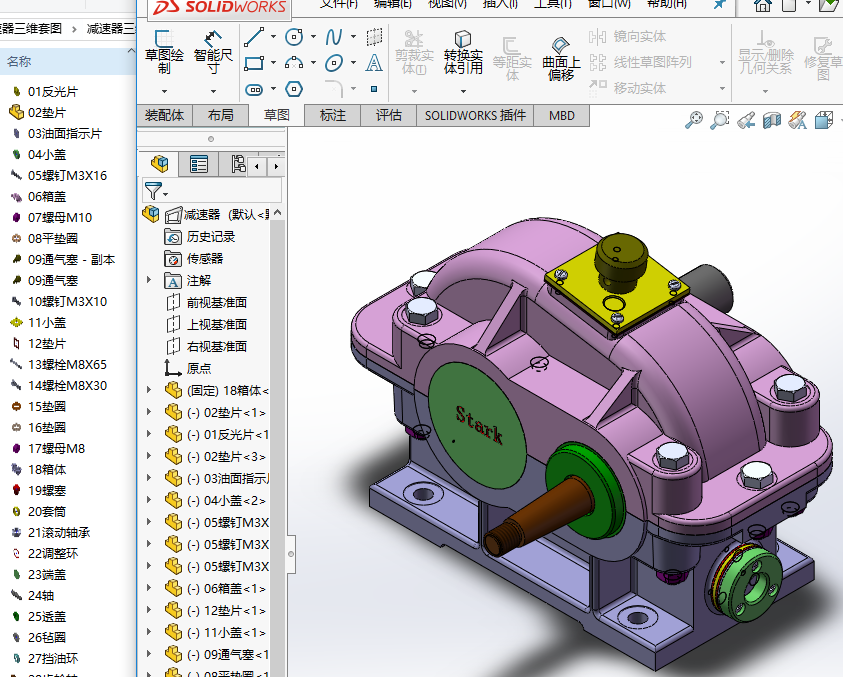The image size is (843, 677).
Task: Click the 草图绘制 sketch tool icon
Action: [163, 42]
